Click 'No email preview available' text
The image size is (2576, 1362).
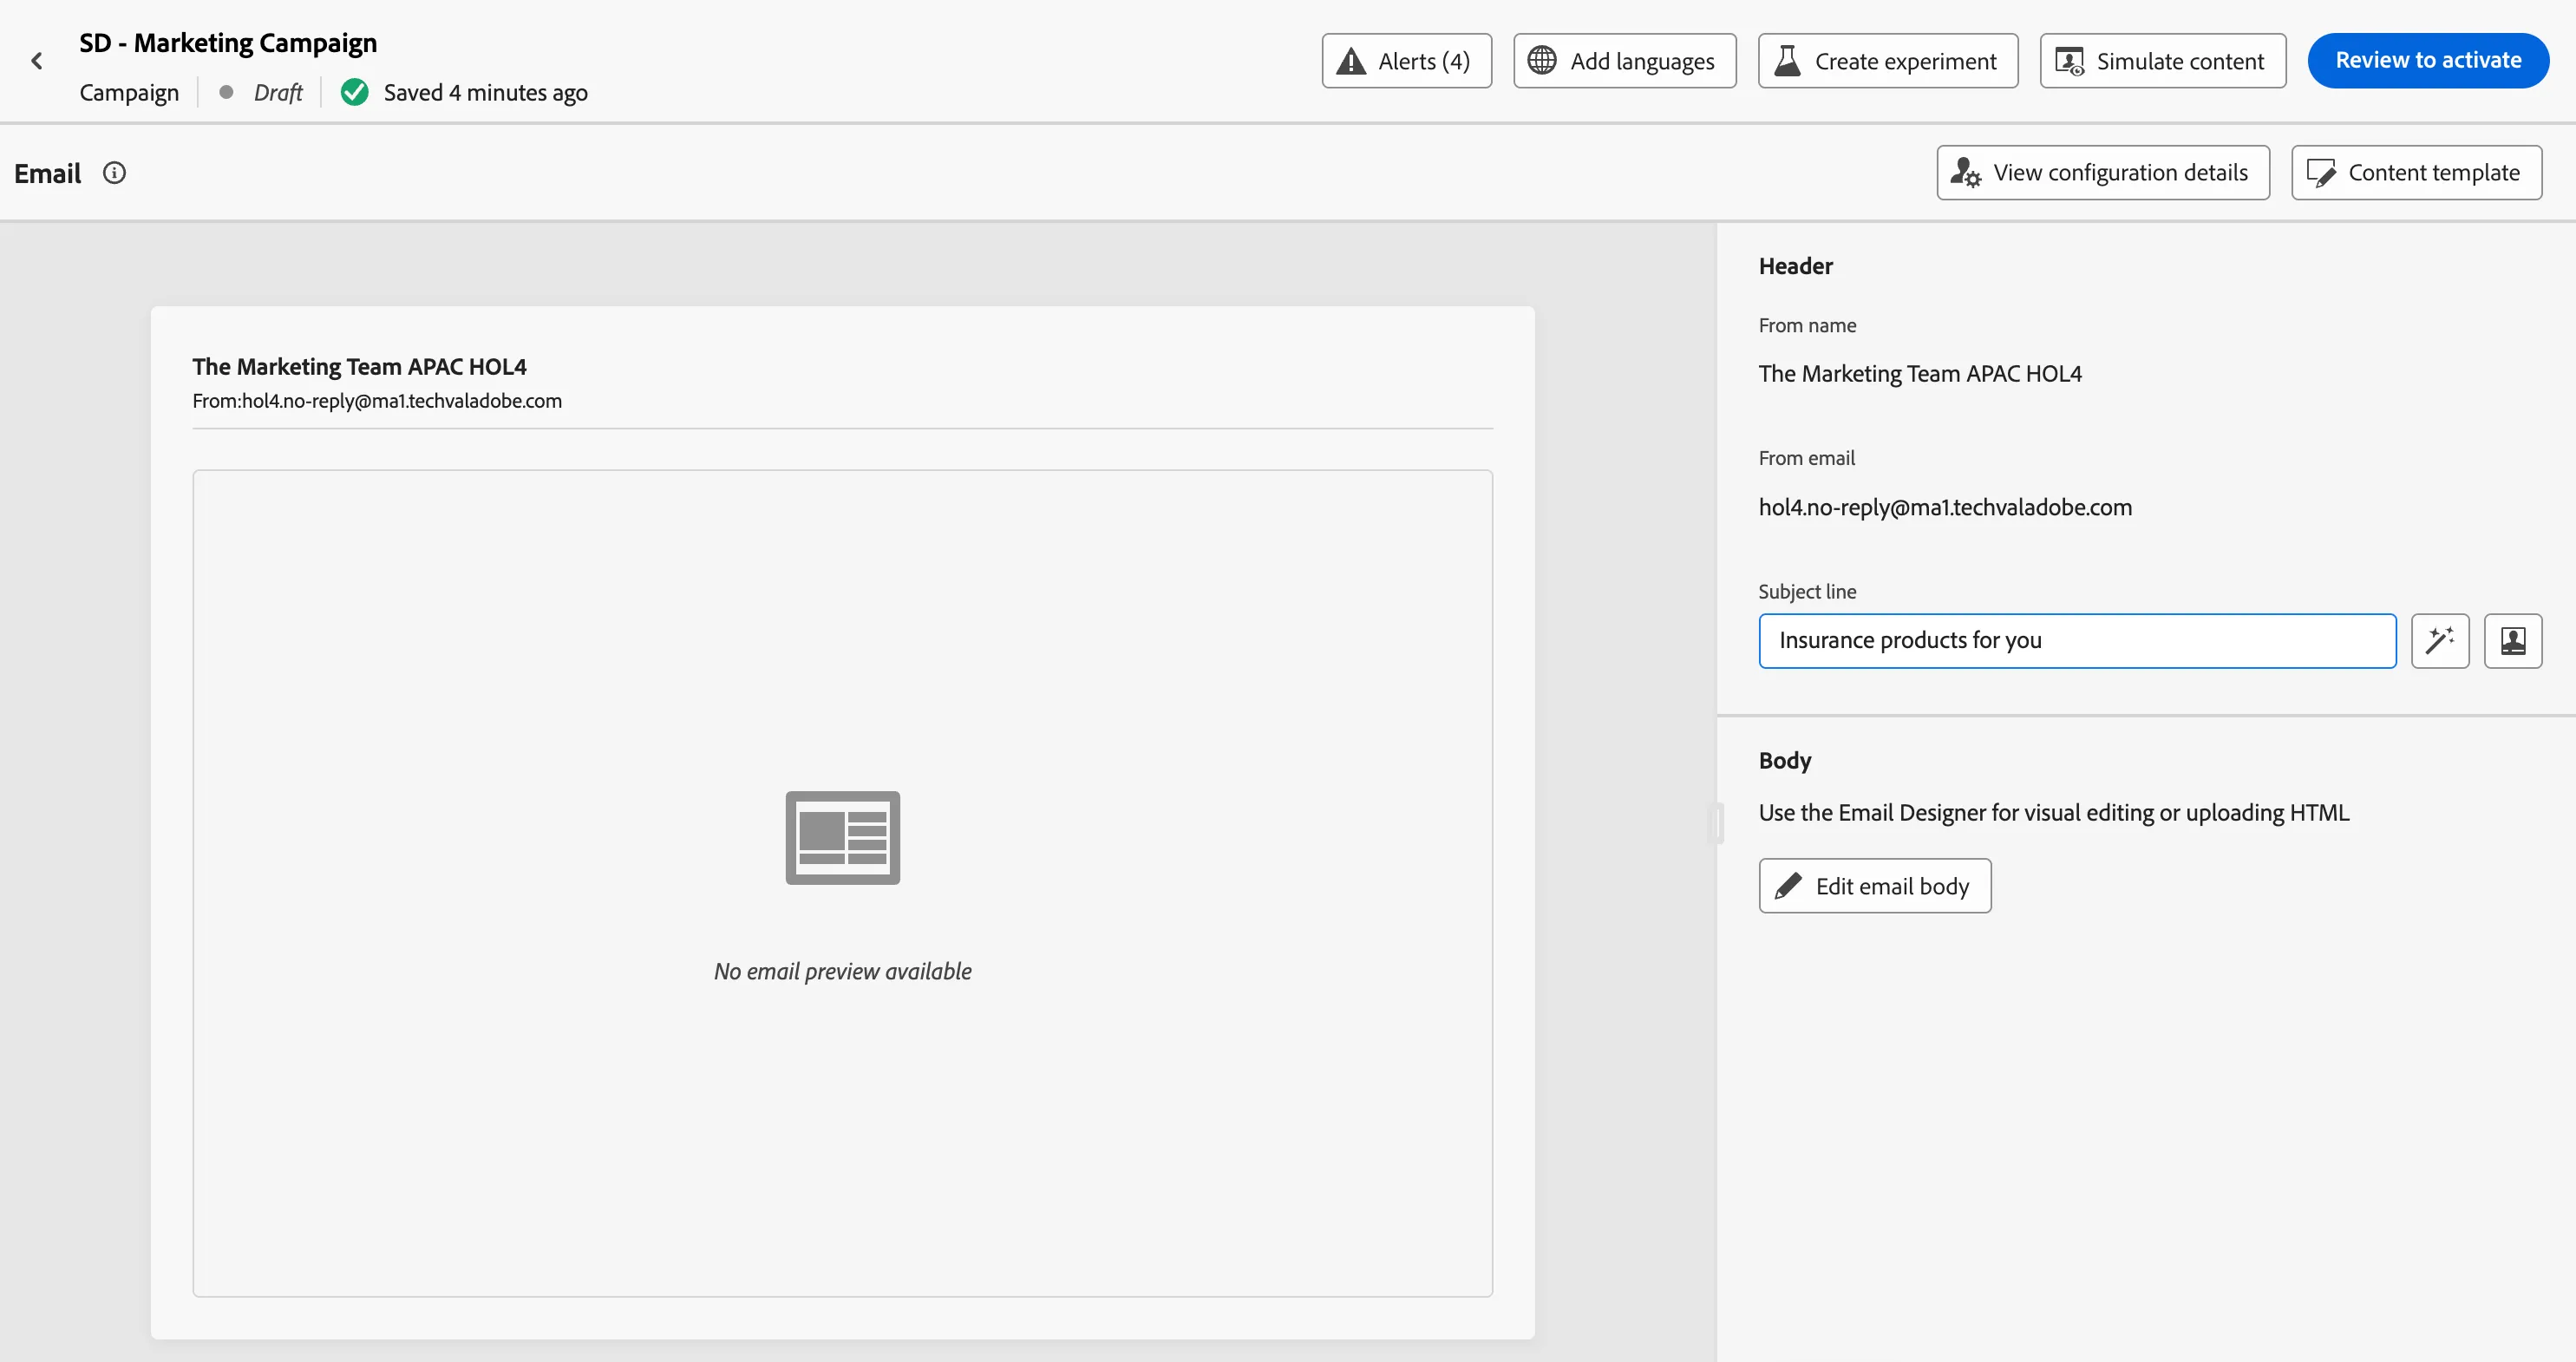coord(842,971)
